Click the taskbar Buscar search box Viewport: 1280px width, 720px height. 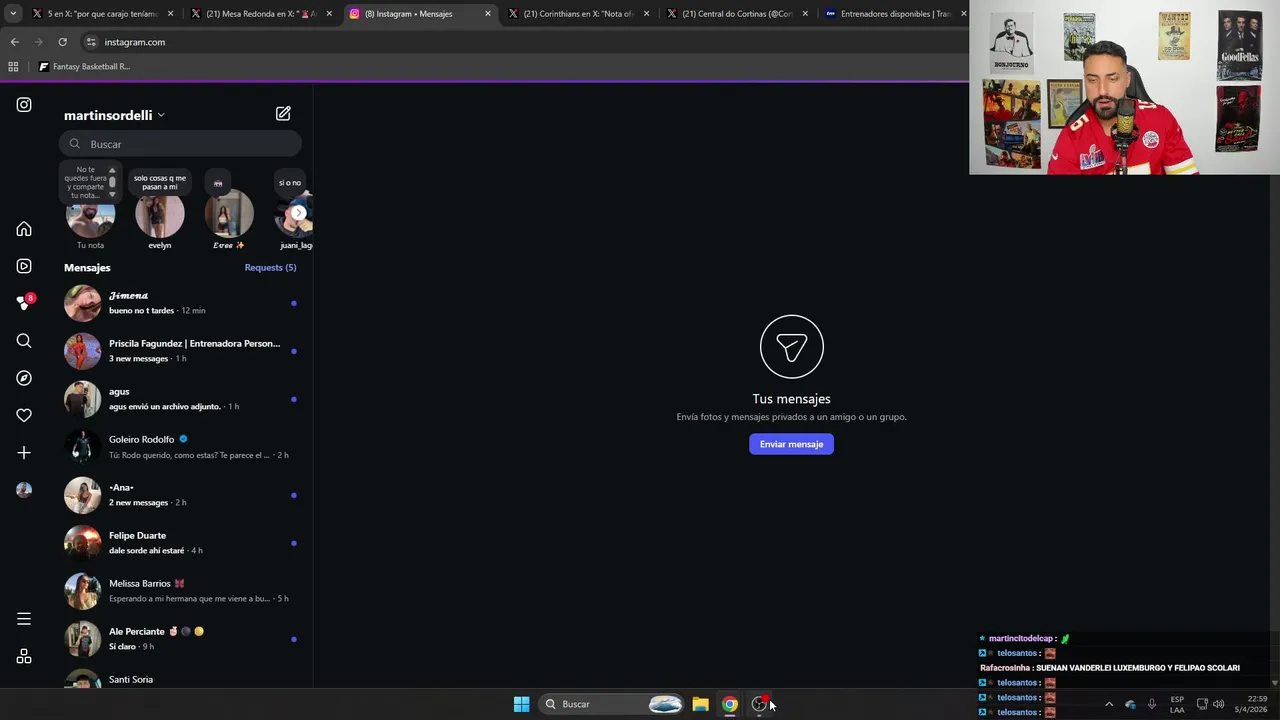pos(613,704)
